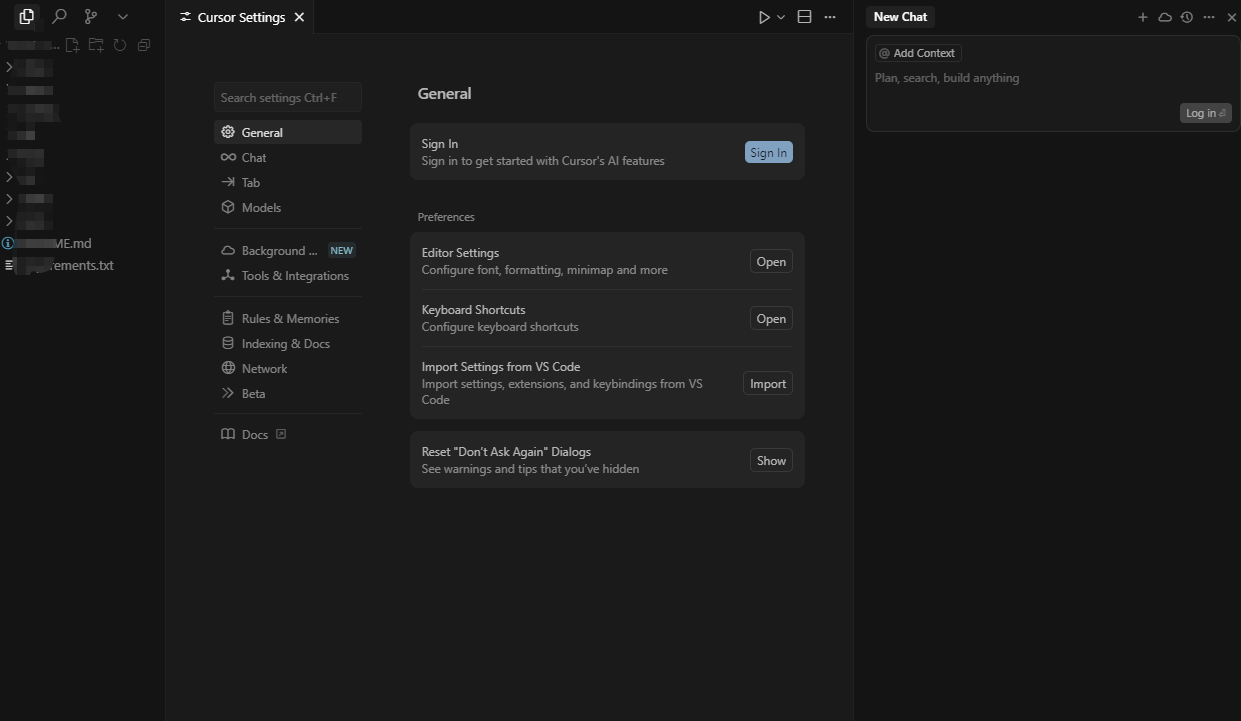Close the Cursor Settings tab
This screenshot has height=721, width=1241.
pyautogui.click(x=299, y=17)
